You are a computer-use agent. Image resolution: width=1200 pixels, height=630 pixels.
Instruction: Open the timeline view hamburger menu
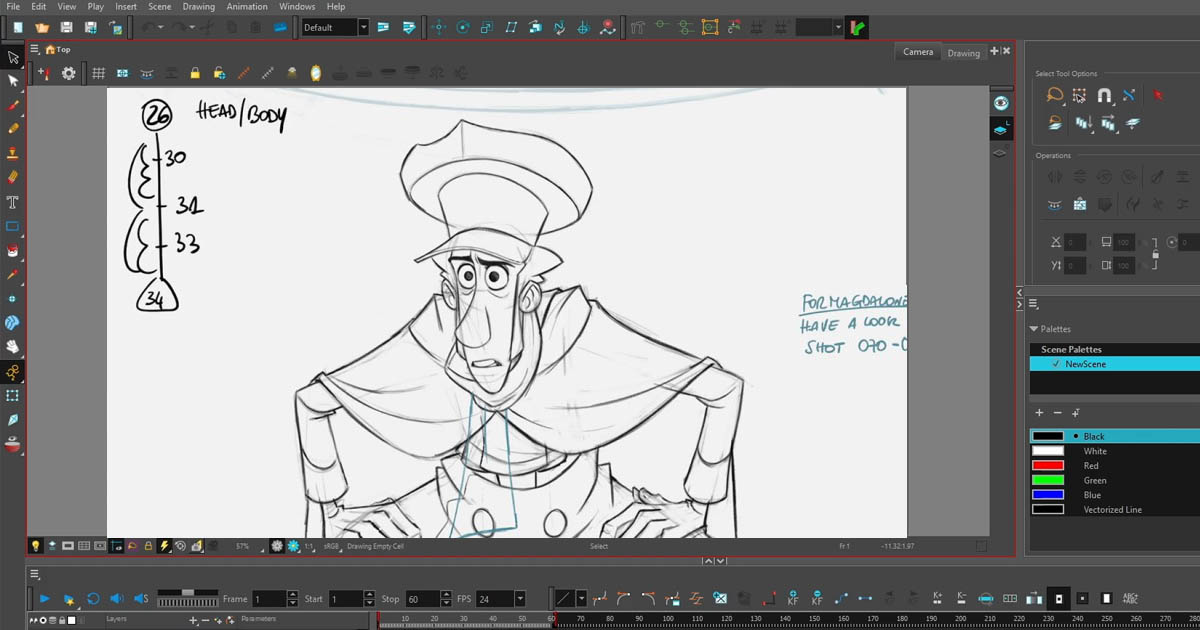pyautogui.click(x=35, y=574)
